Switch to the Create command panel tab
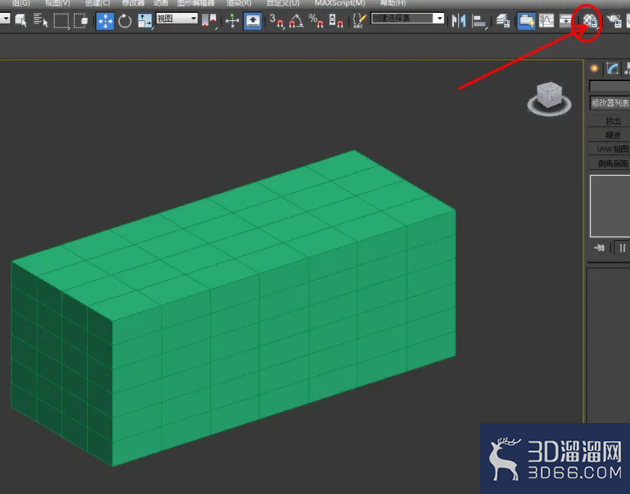Image resolution: width=630 pixels, height=494 pixels. [x=594, y=69]
